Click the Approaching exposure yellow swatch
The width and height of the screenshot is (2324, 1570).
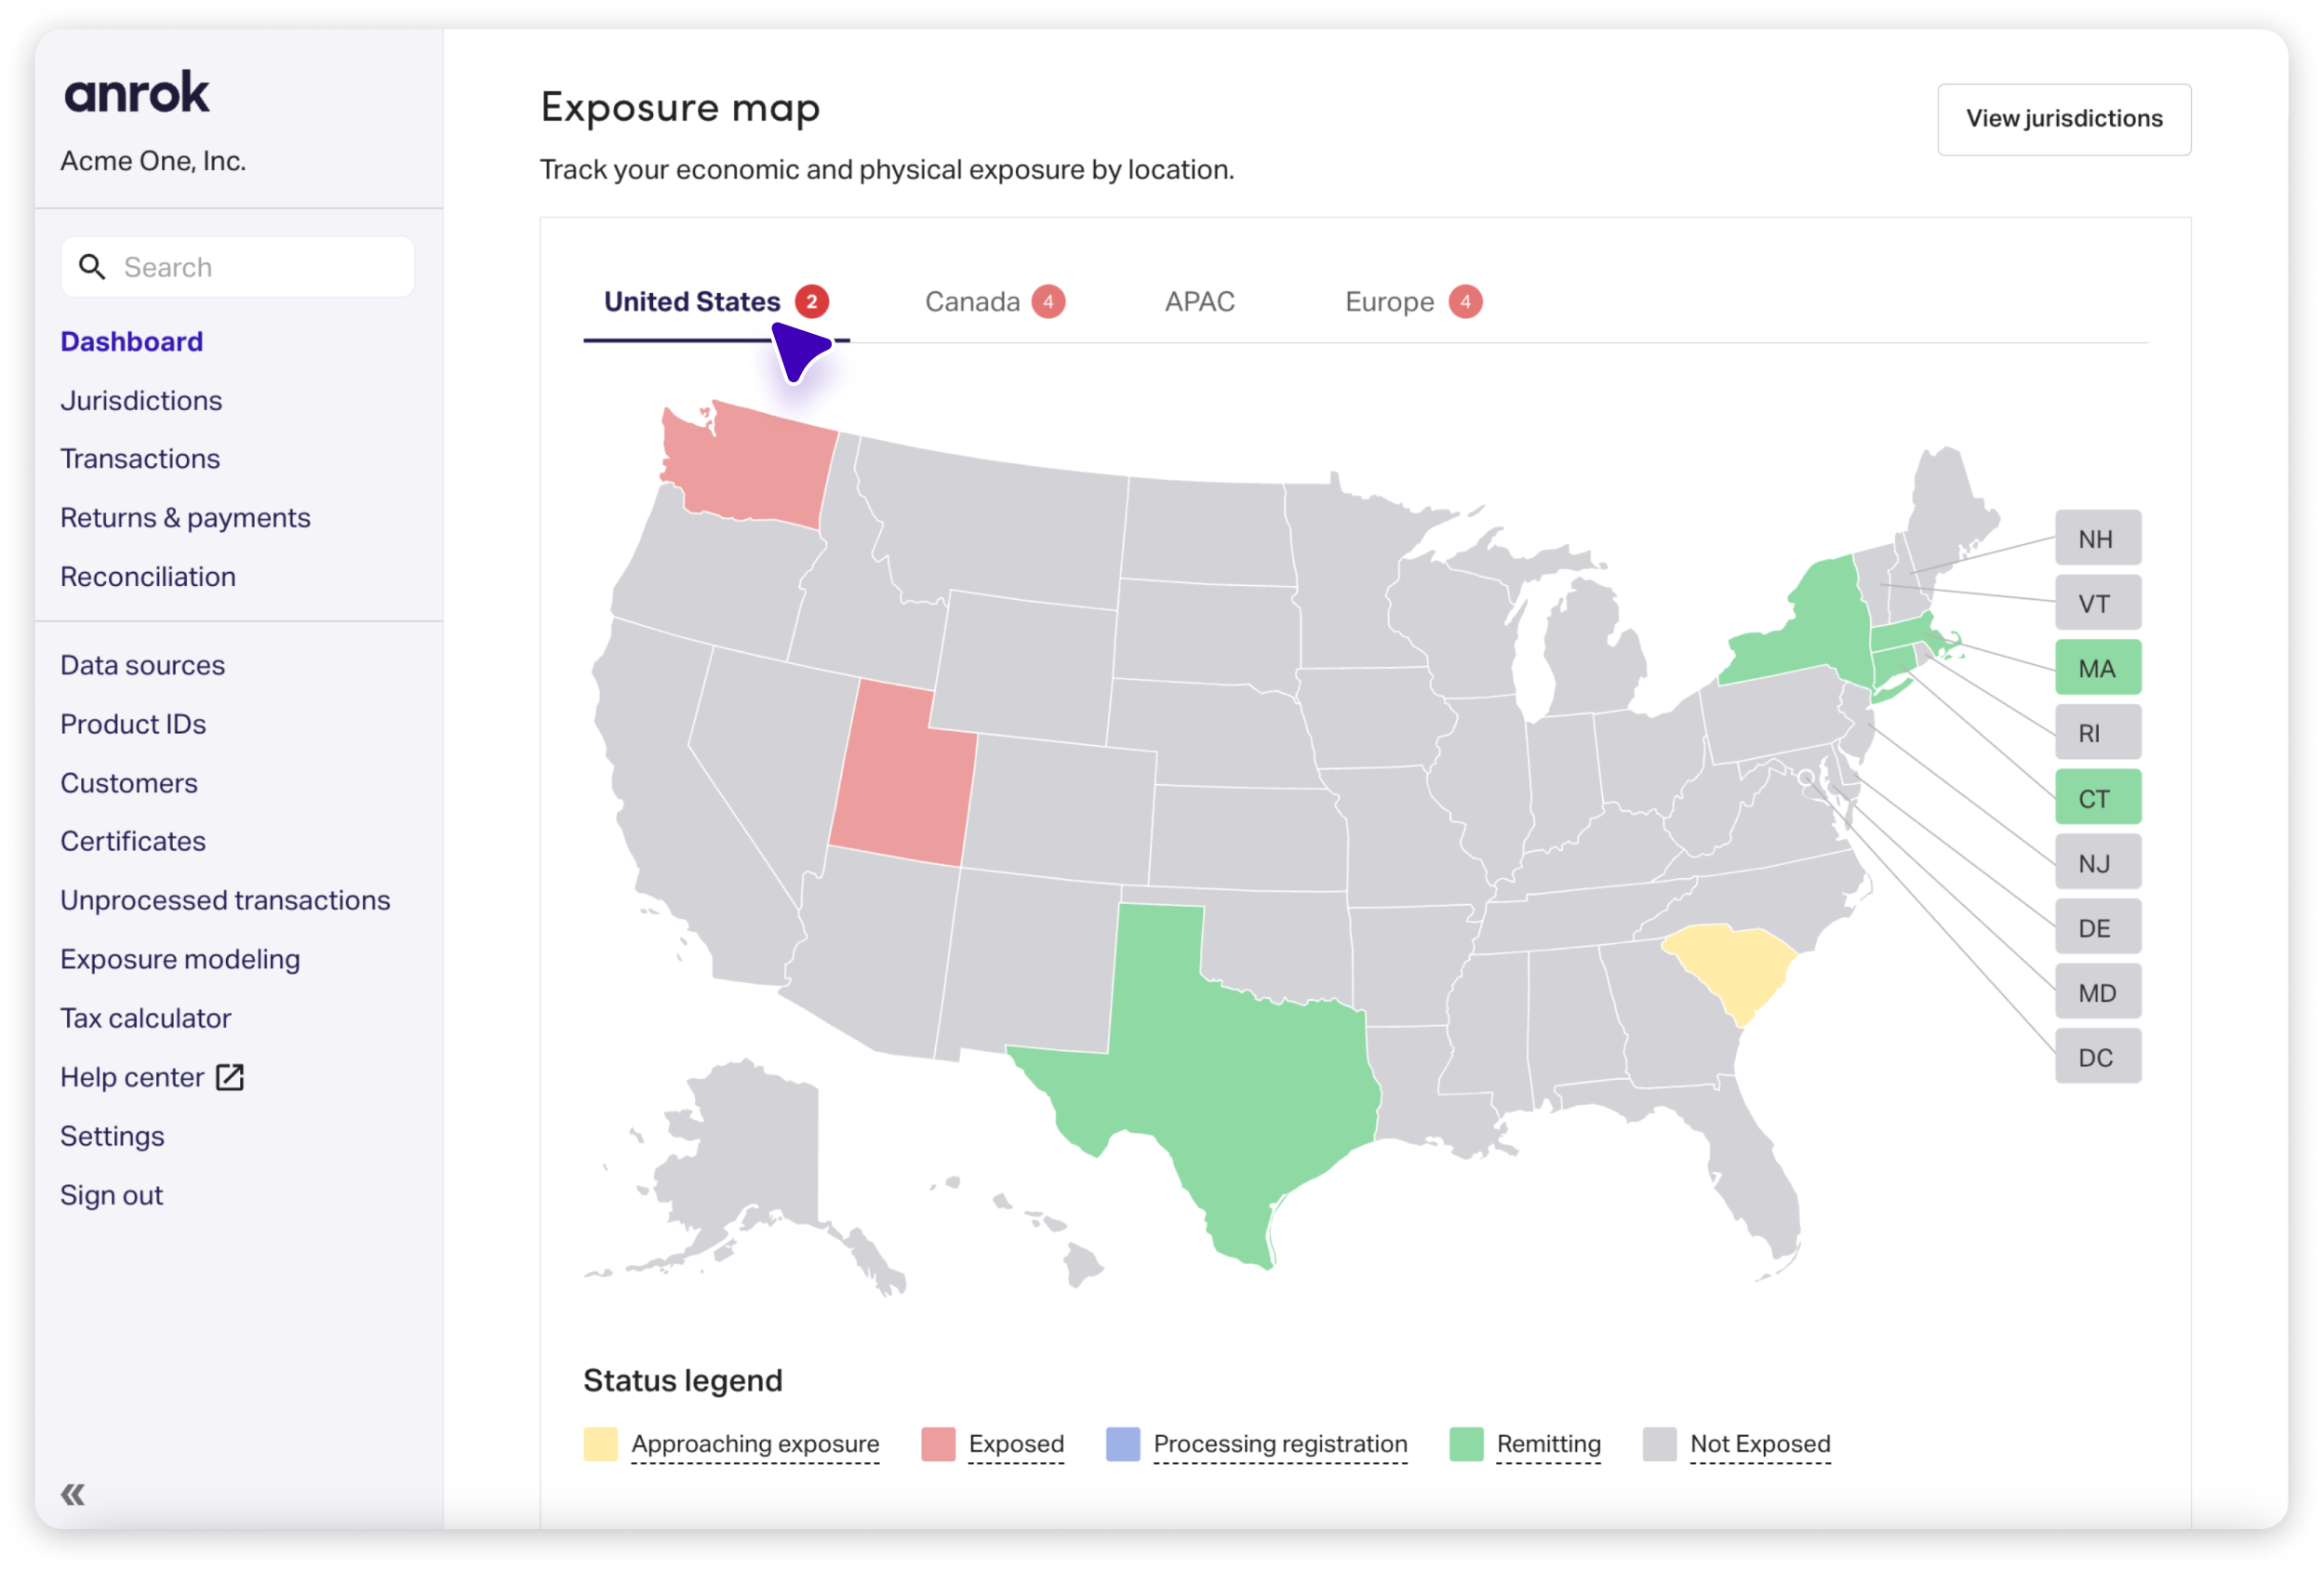(600, 1444)
